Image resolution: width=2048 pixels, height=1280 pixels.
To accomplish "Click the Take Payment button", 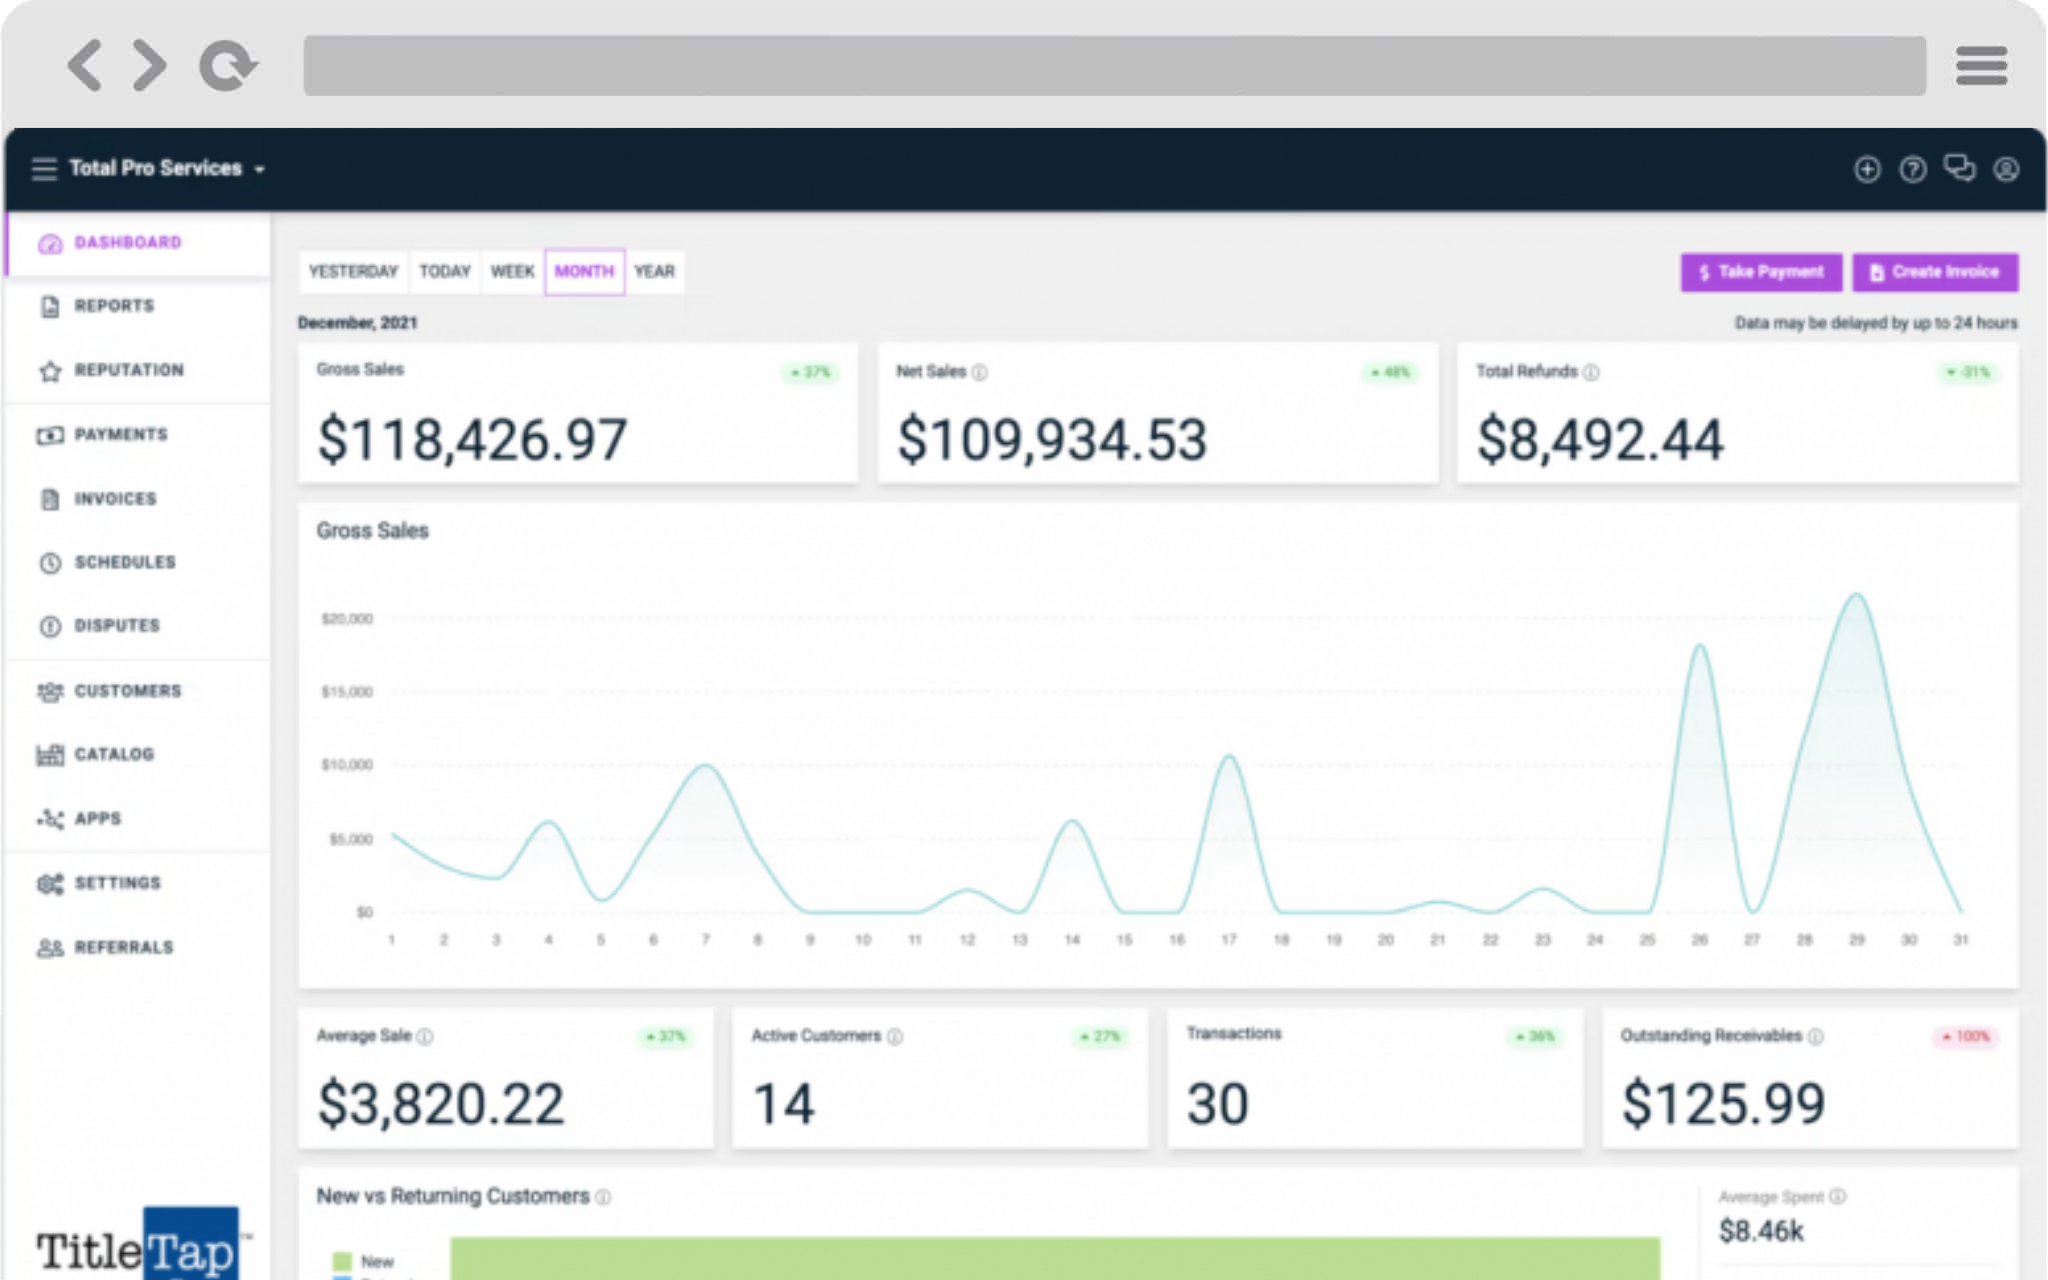I will (x=1761, y=272).
